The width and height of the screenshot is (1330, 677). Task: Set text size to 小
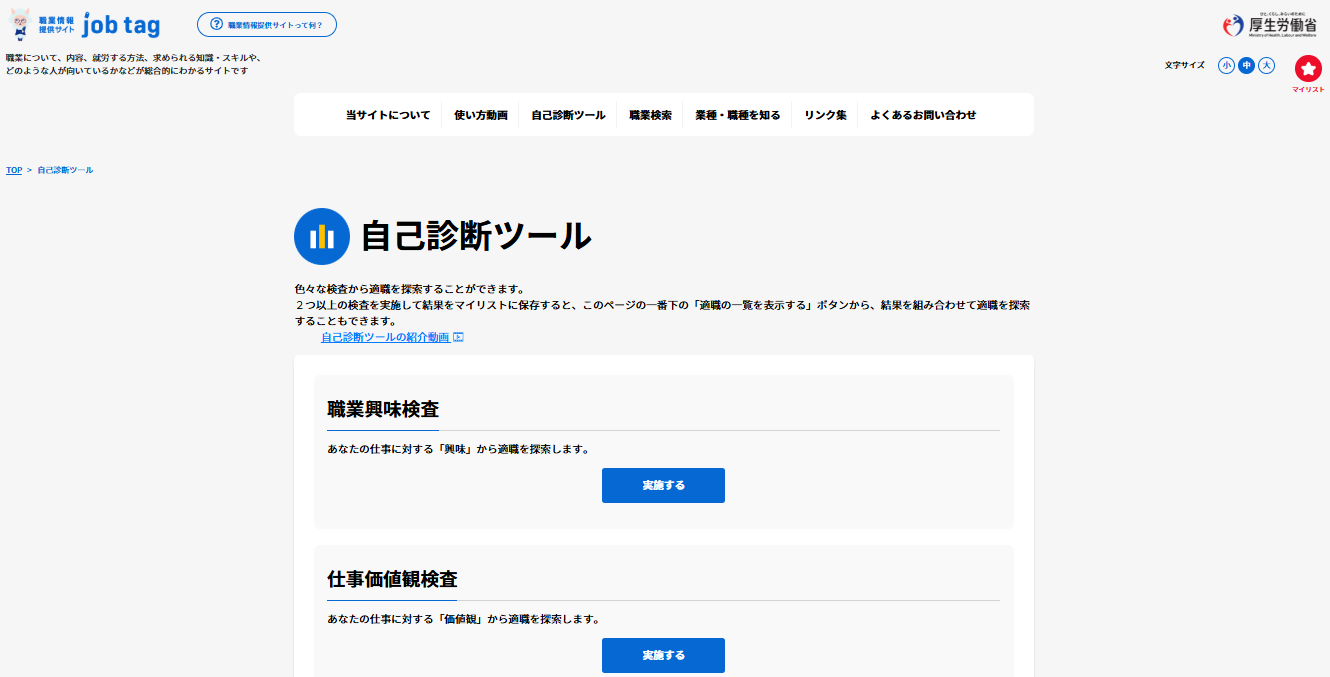pos(1226,65)
